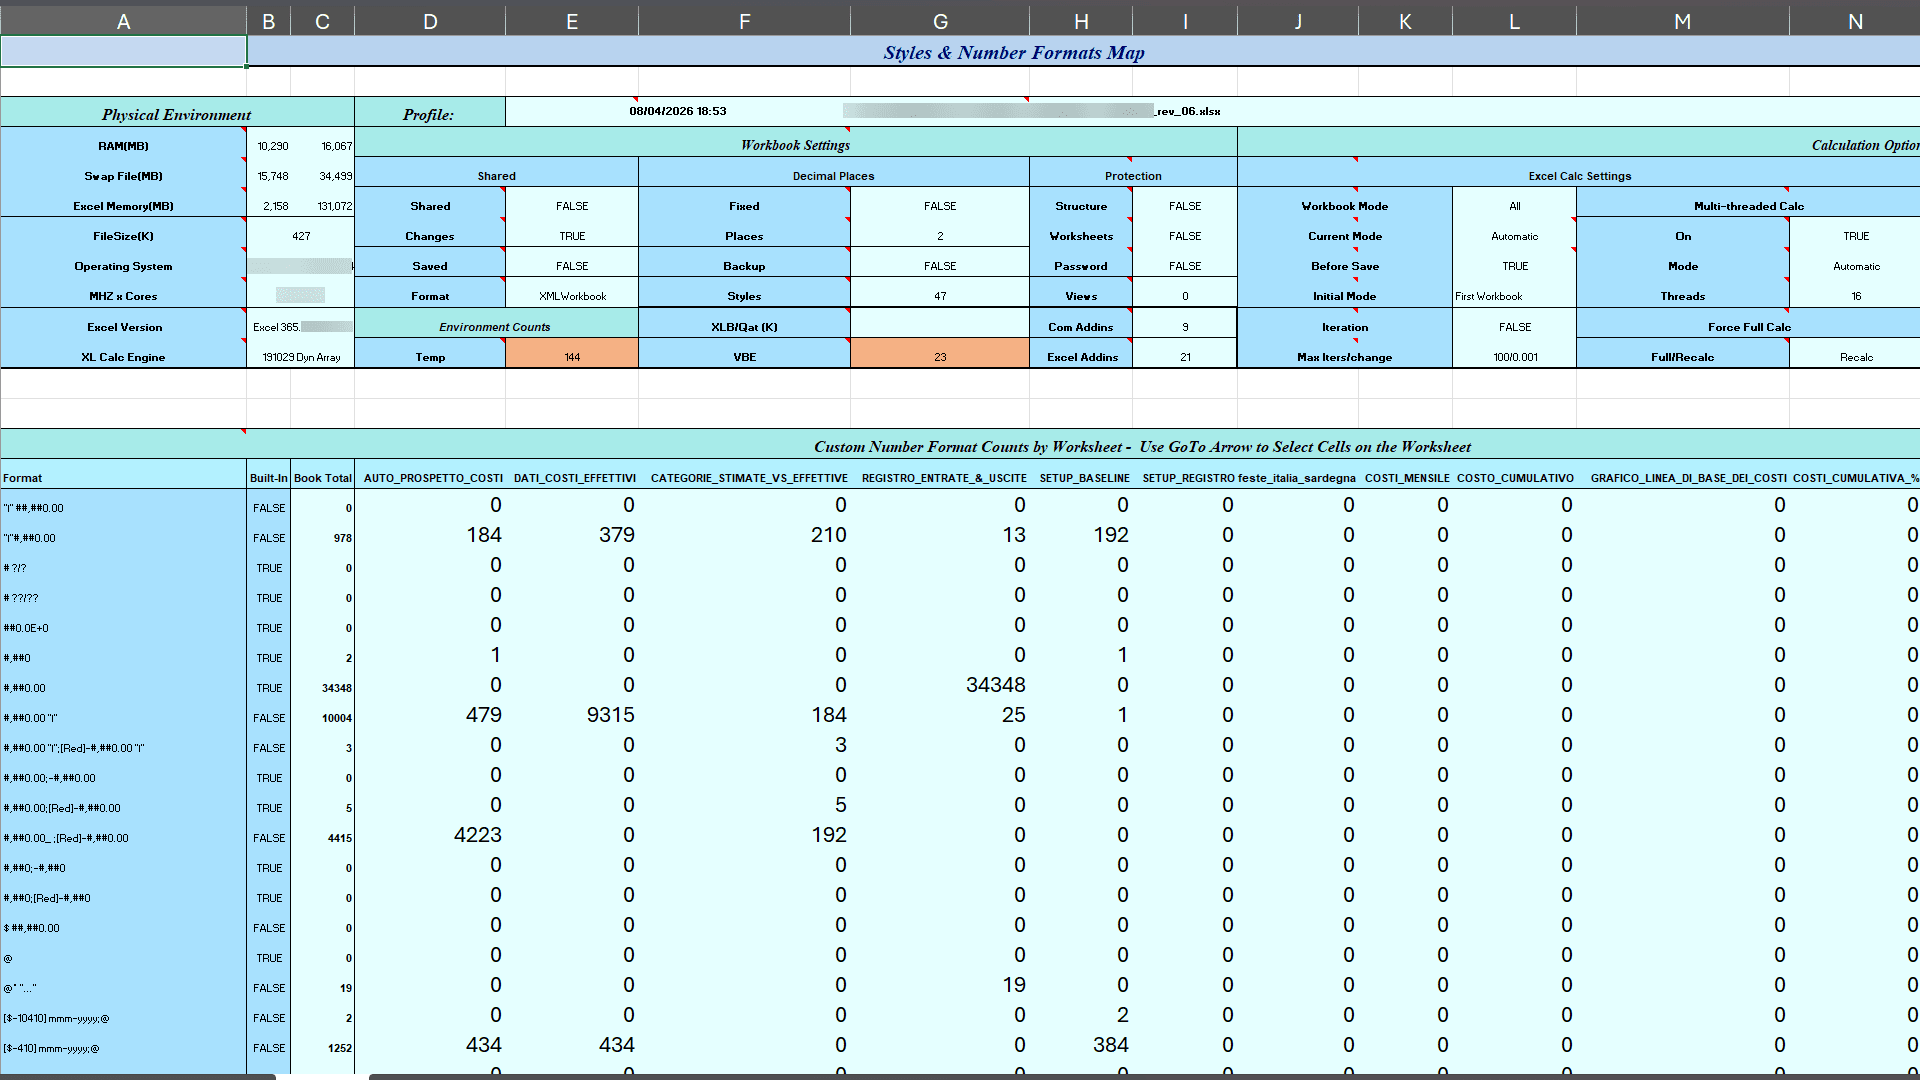Click the red GoTo arrow on FileSize(K) value

point(245,220)
